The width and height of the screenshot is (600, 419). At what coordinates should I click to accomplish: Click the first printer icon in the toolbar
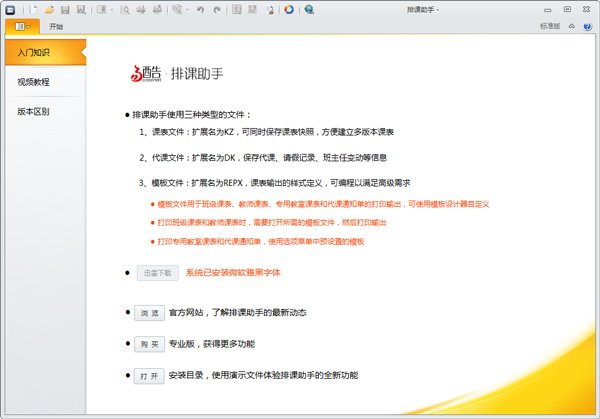pos(141,10)
